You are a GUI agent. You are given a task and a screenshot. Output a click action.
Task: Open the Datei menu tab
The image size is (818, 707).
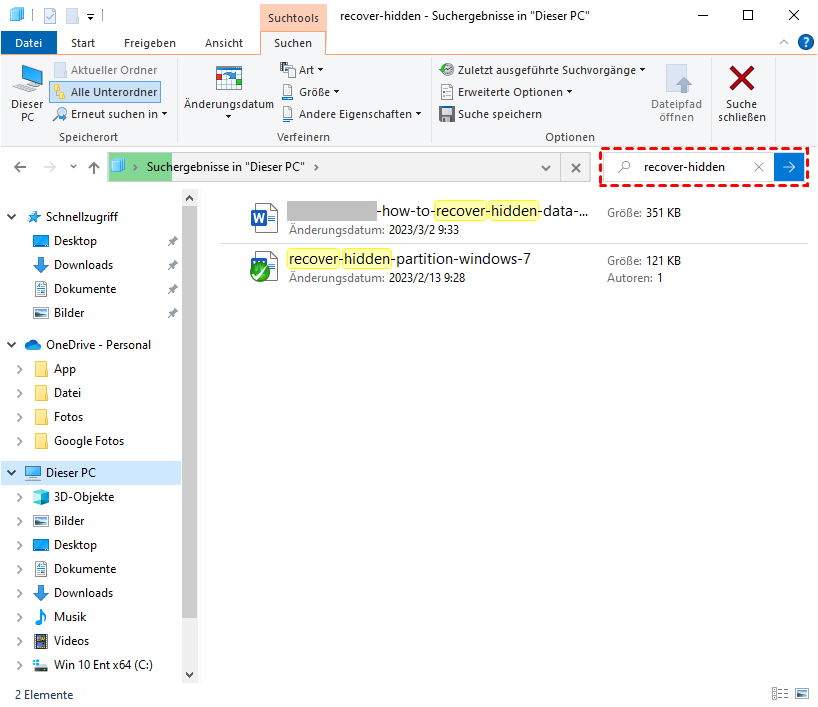coord(29,43)
